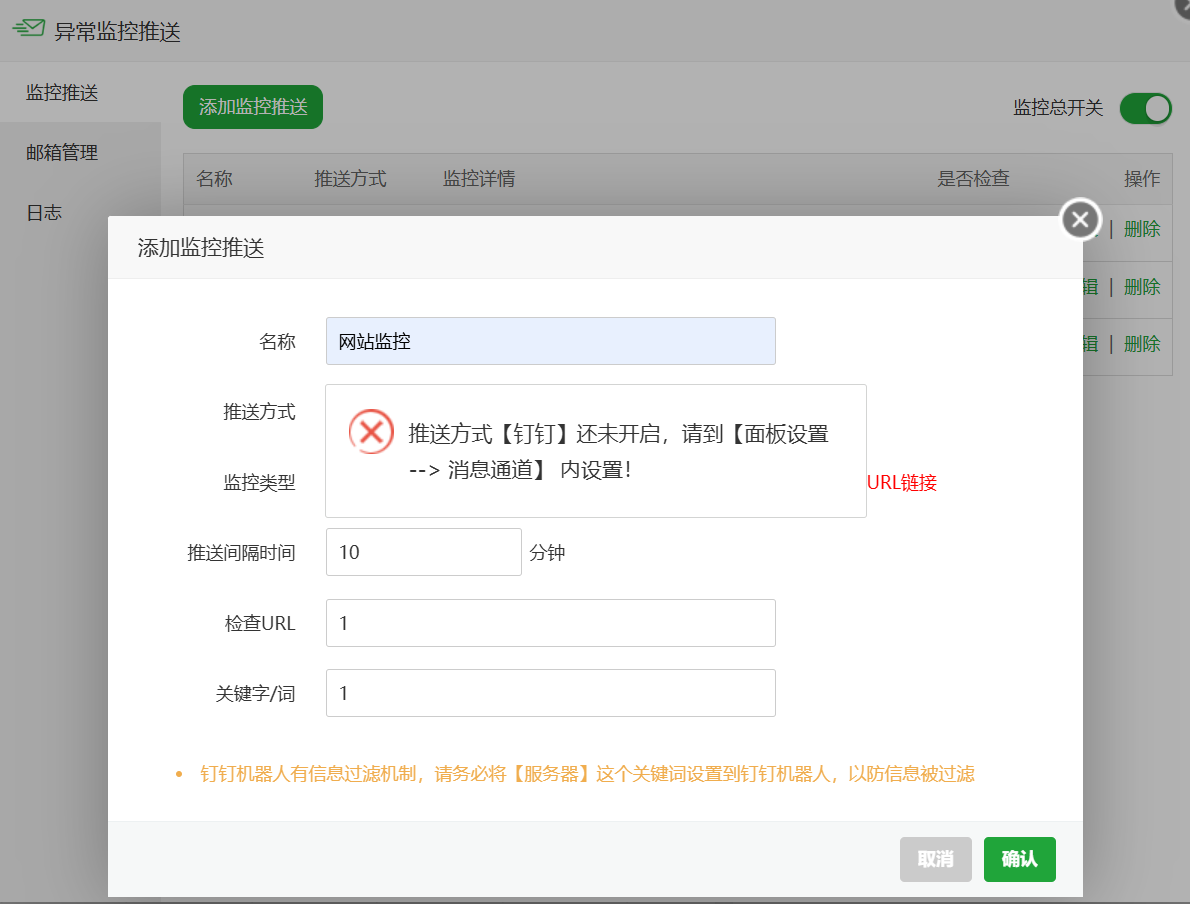
Task: Confirm the form with the 确认 button
Action: [1019, 859]
